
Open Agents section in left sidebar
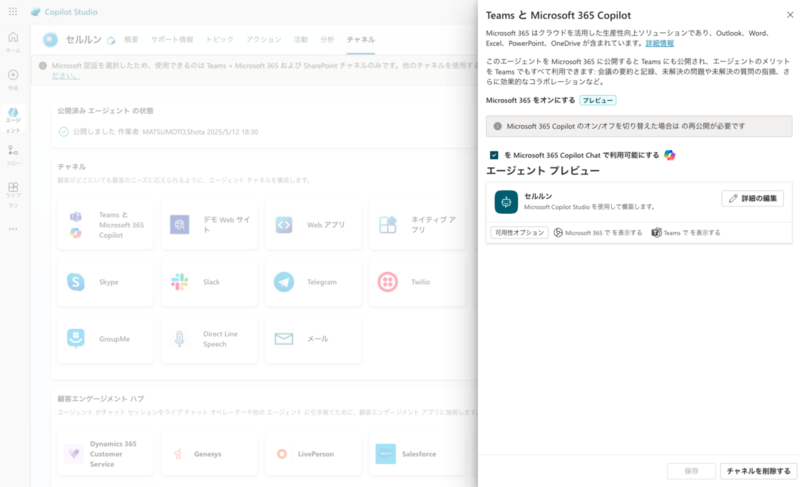coord(13,120)
